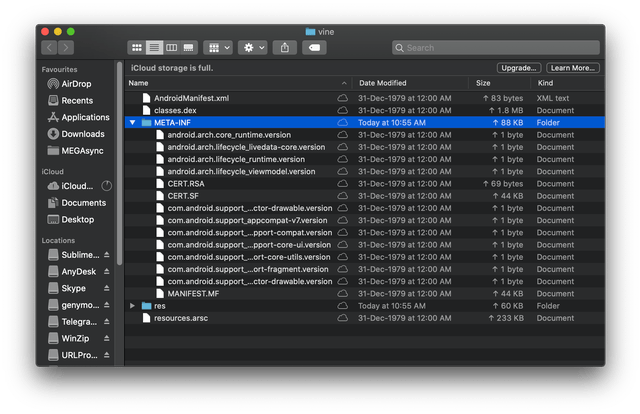Eject the URLPro volume
The width and height of the screenshot is (640, 414).
[107, 355]
